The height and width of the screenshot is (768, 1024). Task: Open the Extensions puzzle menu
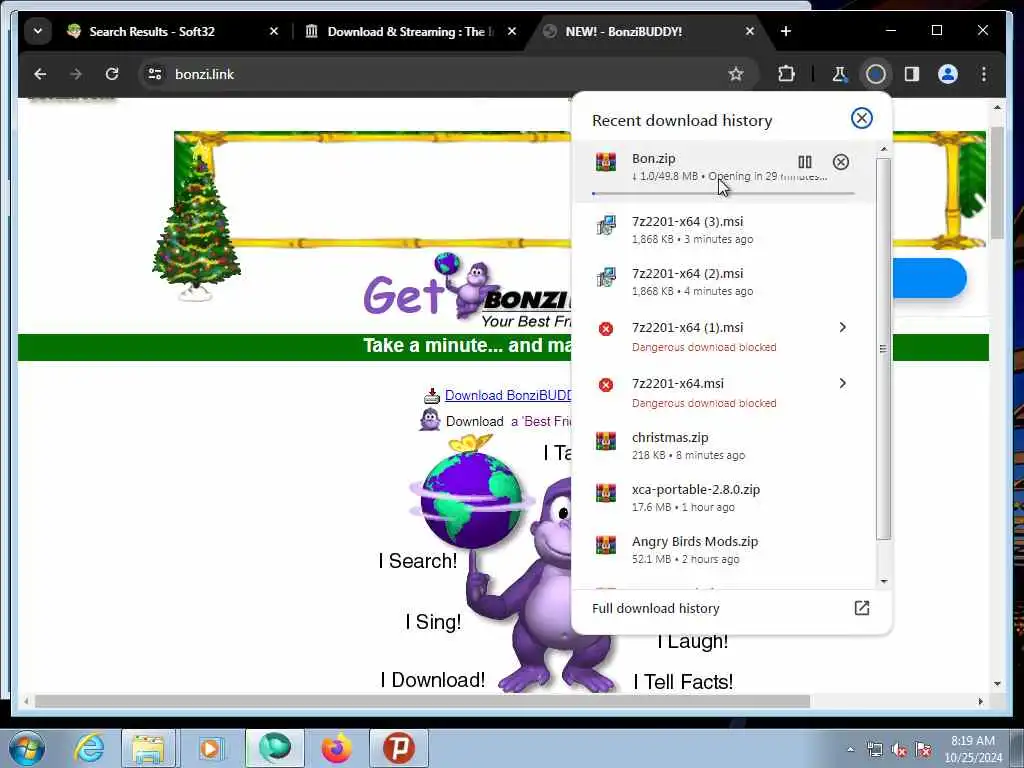point(786,74)
